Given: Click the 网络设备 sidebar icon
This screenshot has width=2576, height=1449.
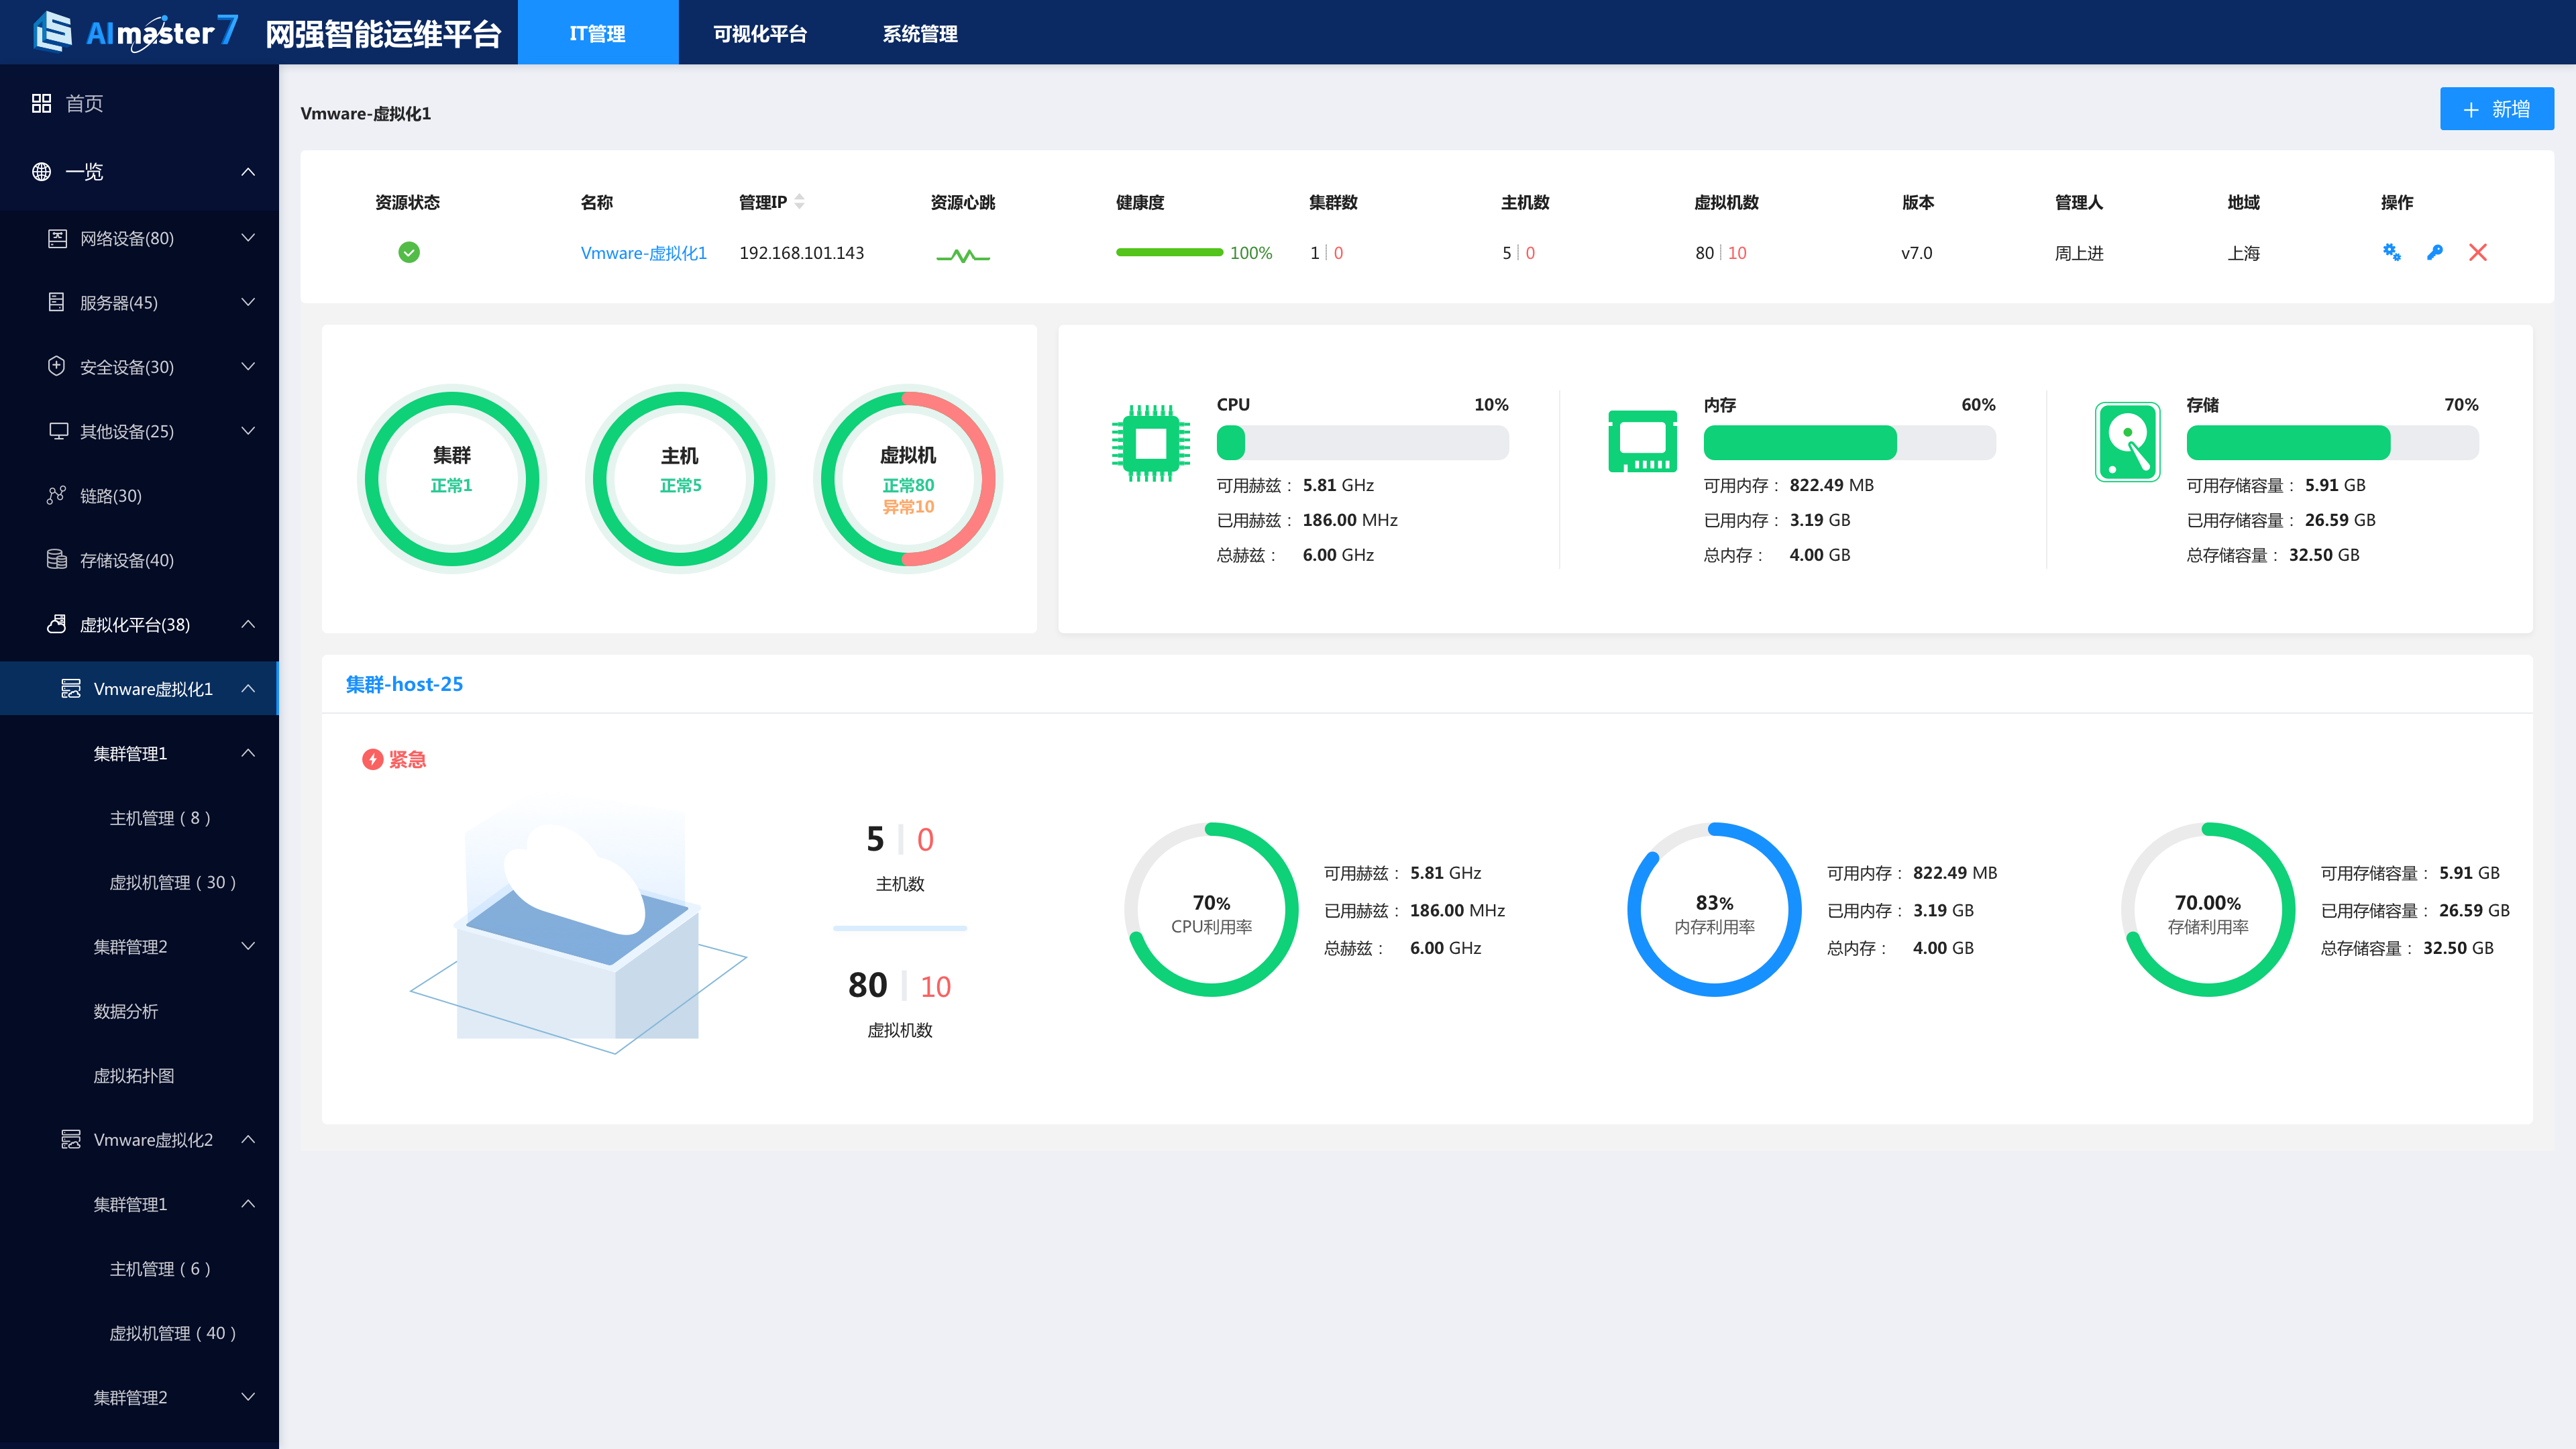Looking at the screenshot, I should (57, 238).
